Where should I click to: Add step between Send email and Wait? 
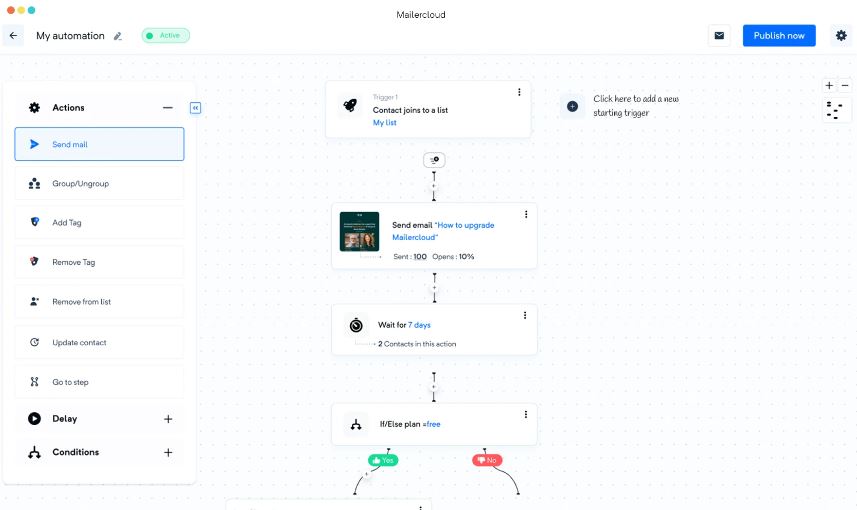435,288
